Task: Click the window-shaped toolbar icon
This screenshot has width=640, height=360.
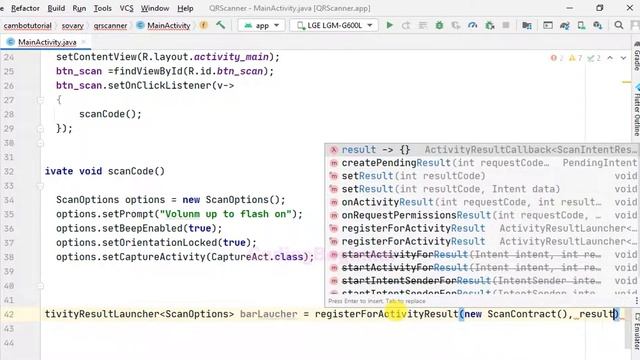Action: (x=548, y=25)
